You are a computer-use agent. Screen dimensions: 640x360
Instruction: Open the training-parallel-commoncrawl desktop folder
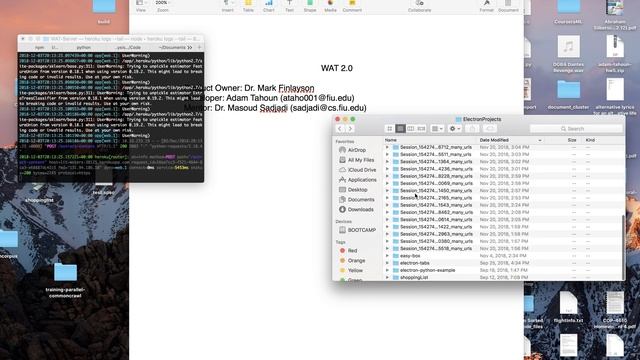point(65,280)
